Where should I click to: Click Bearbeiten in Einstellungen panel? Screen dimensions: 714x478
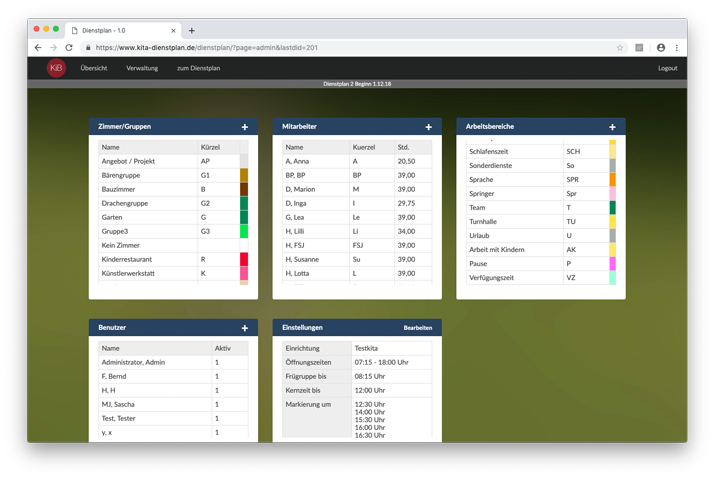coord(418,328)
